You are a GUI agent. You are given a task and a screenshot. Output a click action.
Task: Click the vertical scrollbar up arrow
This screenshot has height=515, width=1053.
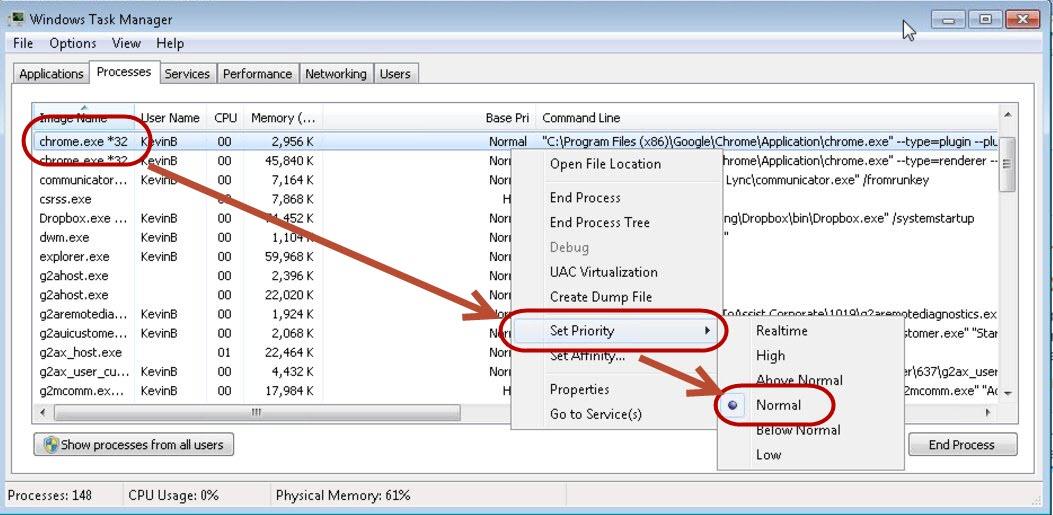coord(1007,115)
